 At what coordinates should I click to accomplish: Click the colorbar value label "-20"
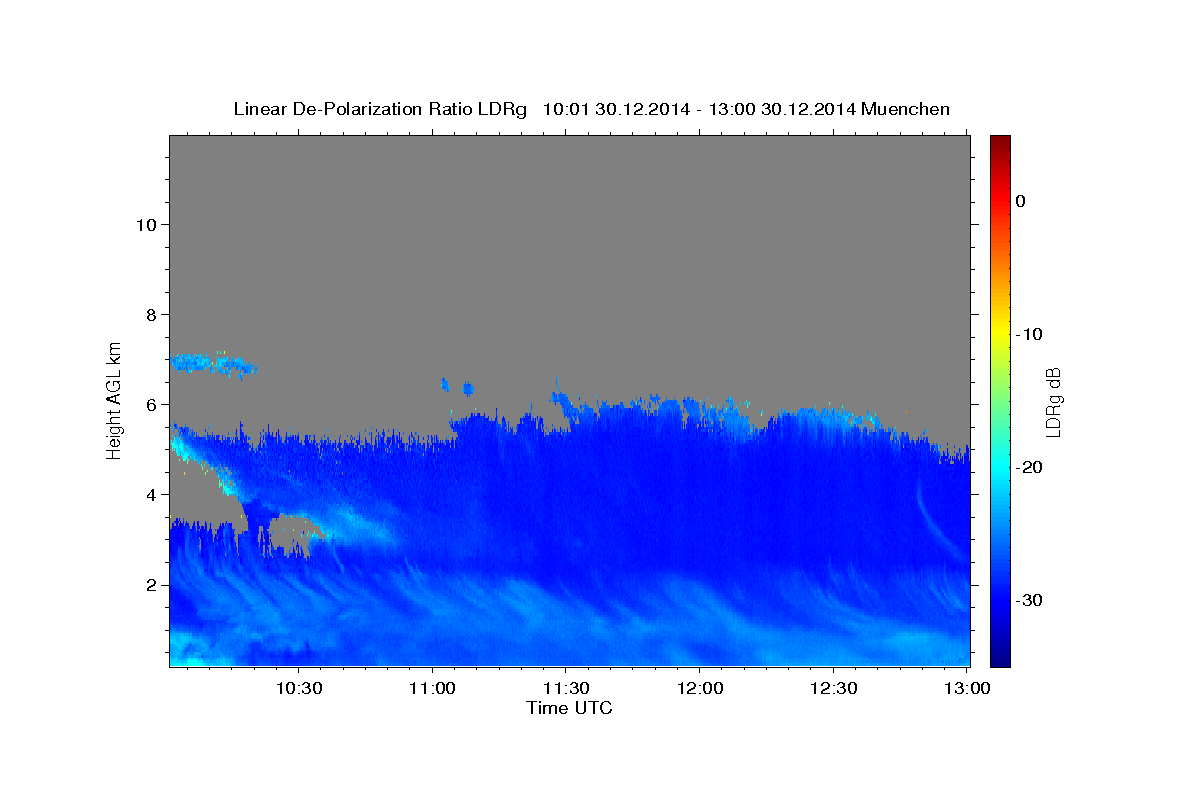tap(1030, 467)
